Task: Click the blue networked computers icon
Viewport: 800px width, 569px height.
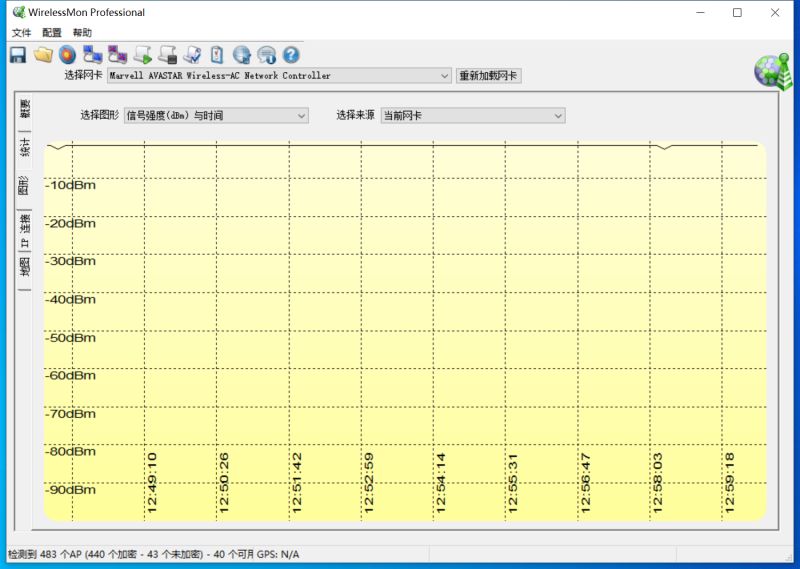Action: [93, 55]
